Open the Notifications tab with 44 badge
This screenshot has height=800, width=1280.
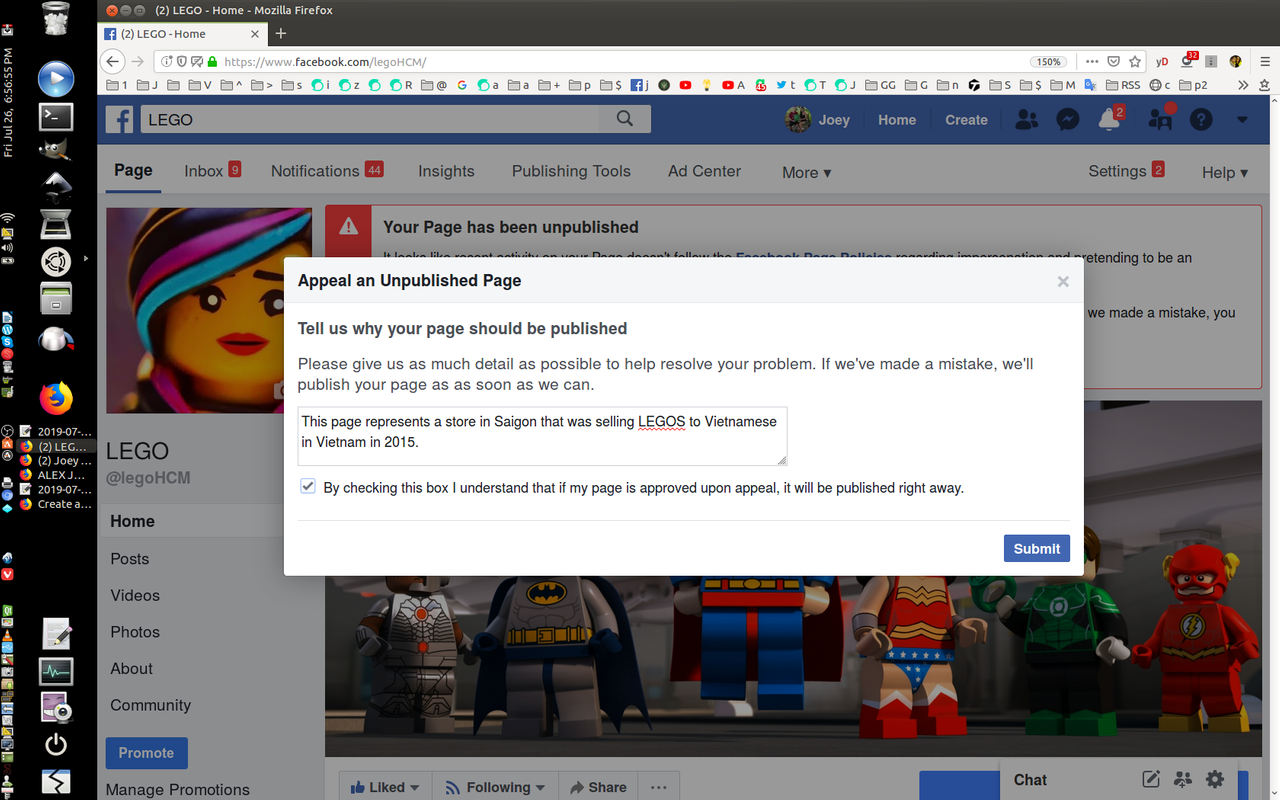point(327,171)
